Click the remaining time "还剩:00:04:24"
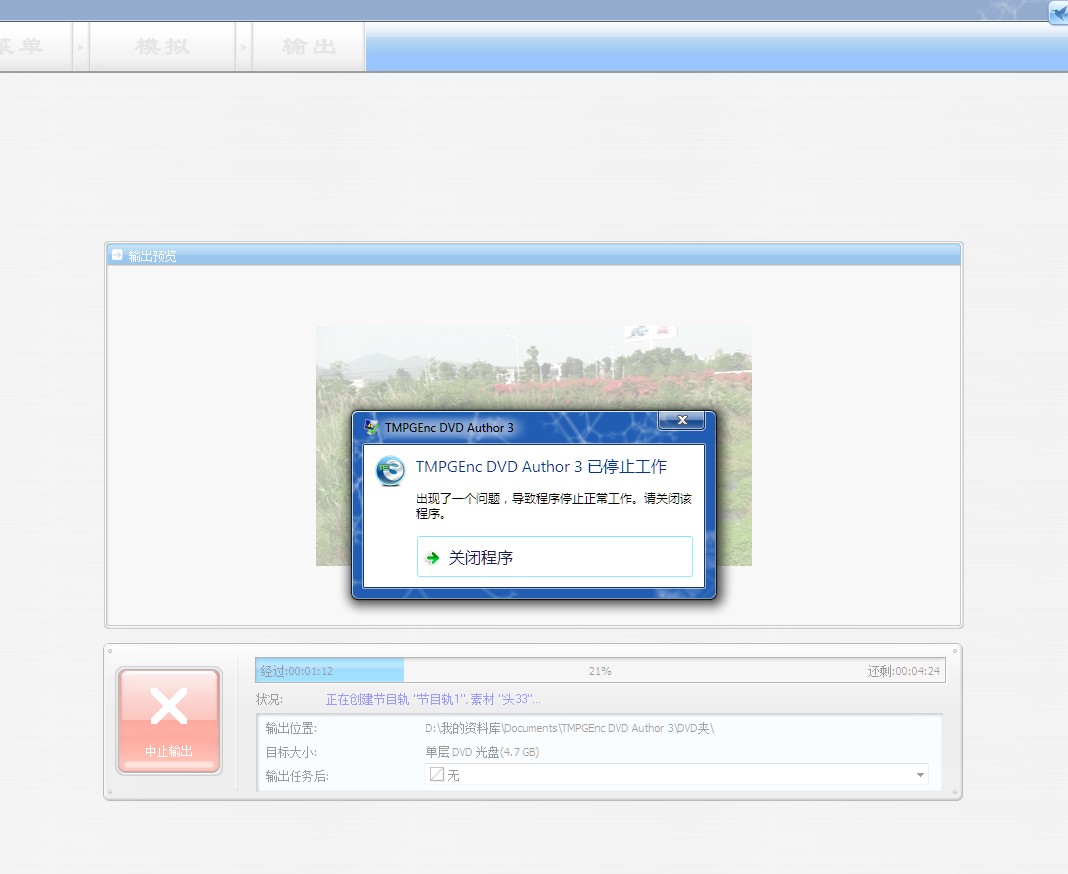 (x=903, y=671)
